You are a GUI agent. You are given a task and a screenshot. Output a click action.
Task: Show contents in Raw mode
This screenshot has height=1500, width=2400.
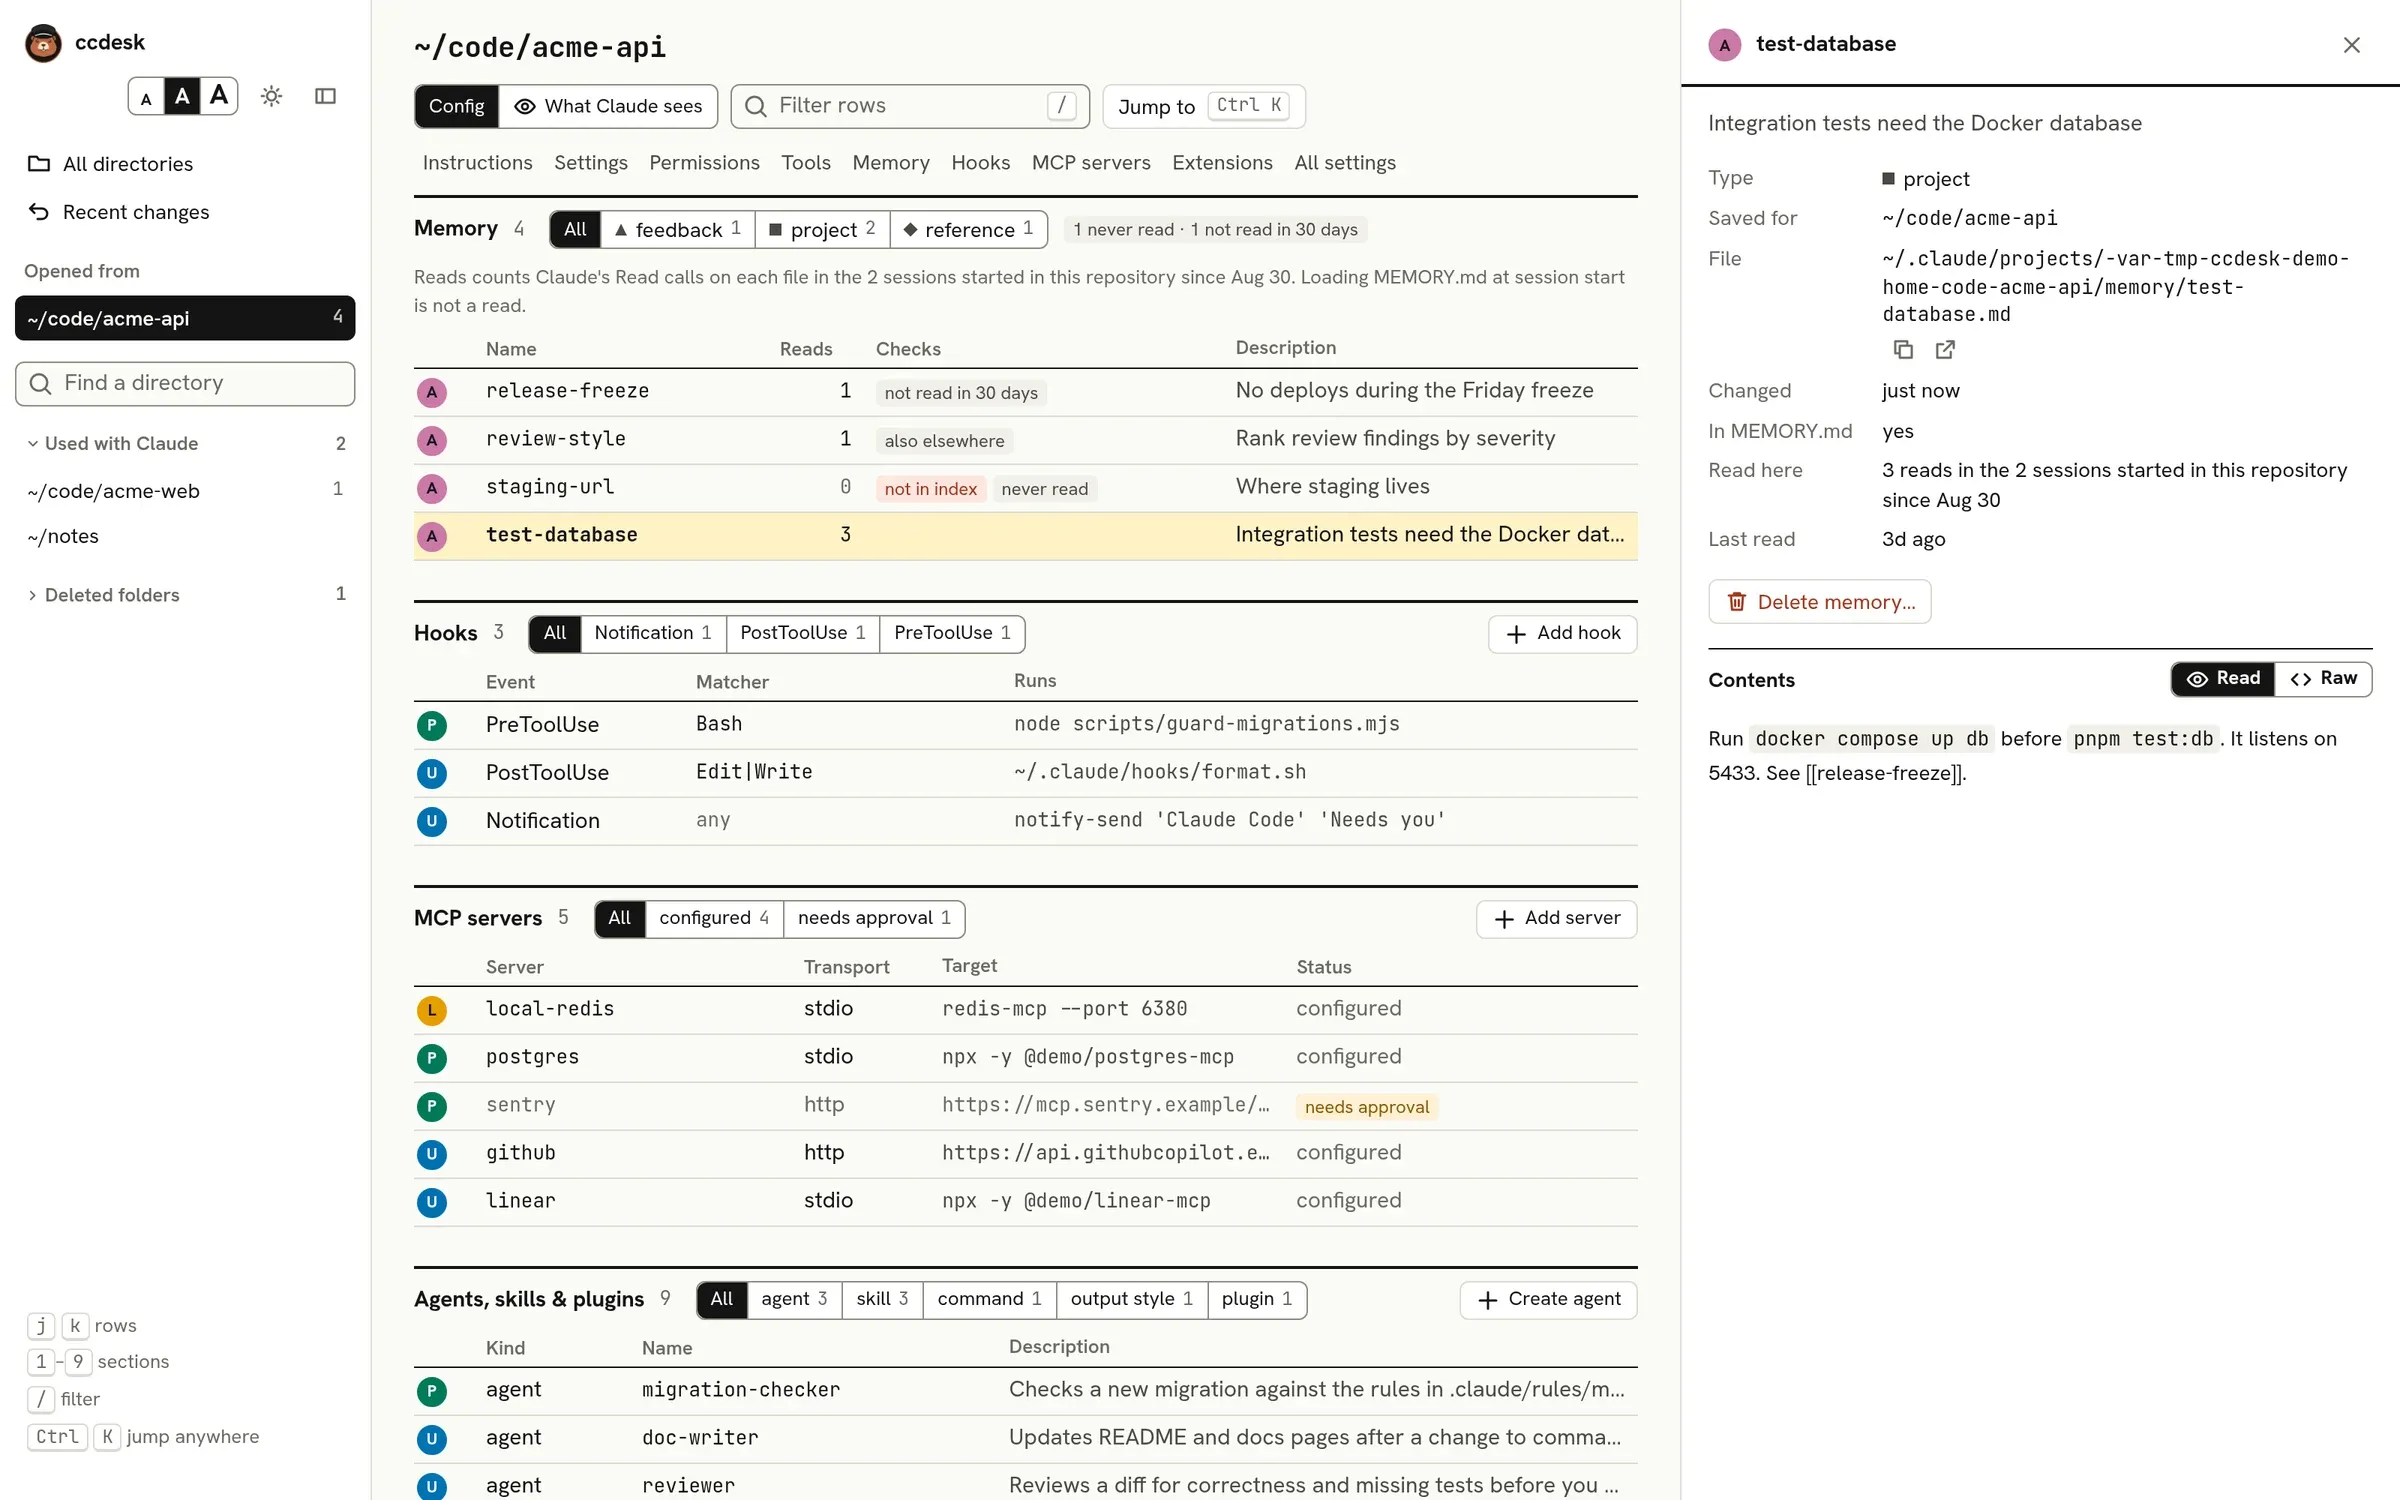[x=2323, y=679]
